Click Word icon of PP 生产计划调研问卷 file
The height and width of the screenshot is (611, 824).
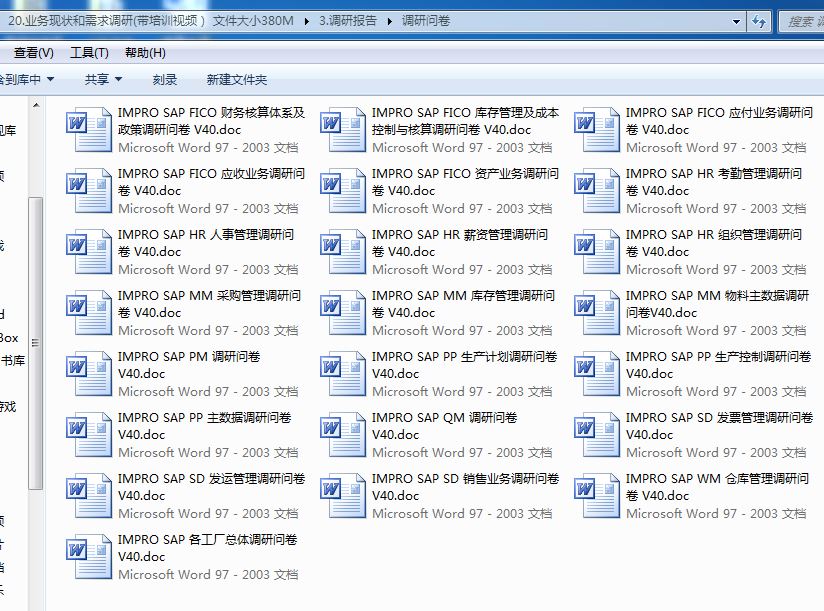343,374
